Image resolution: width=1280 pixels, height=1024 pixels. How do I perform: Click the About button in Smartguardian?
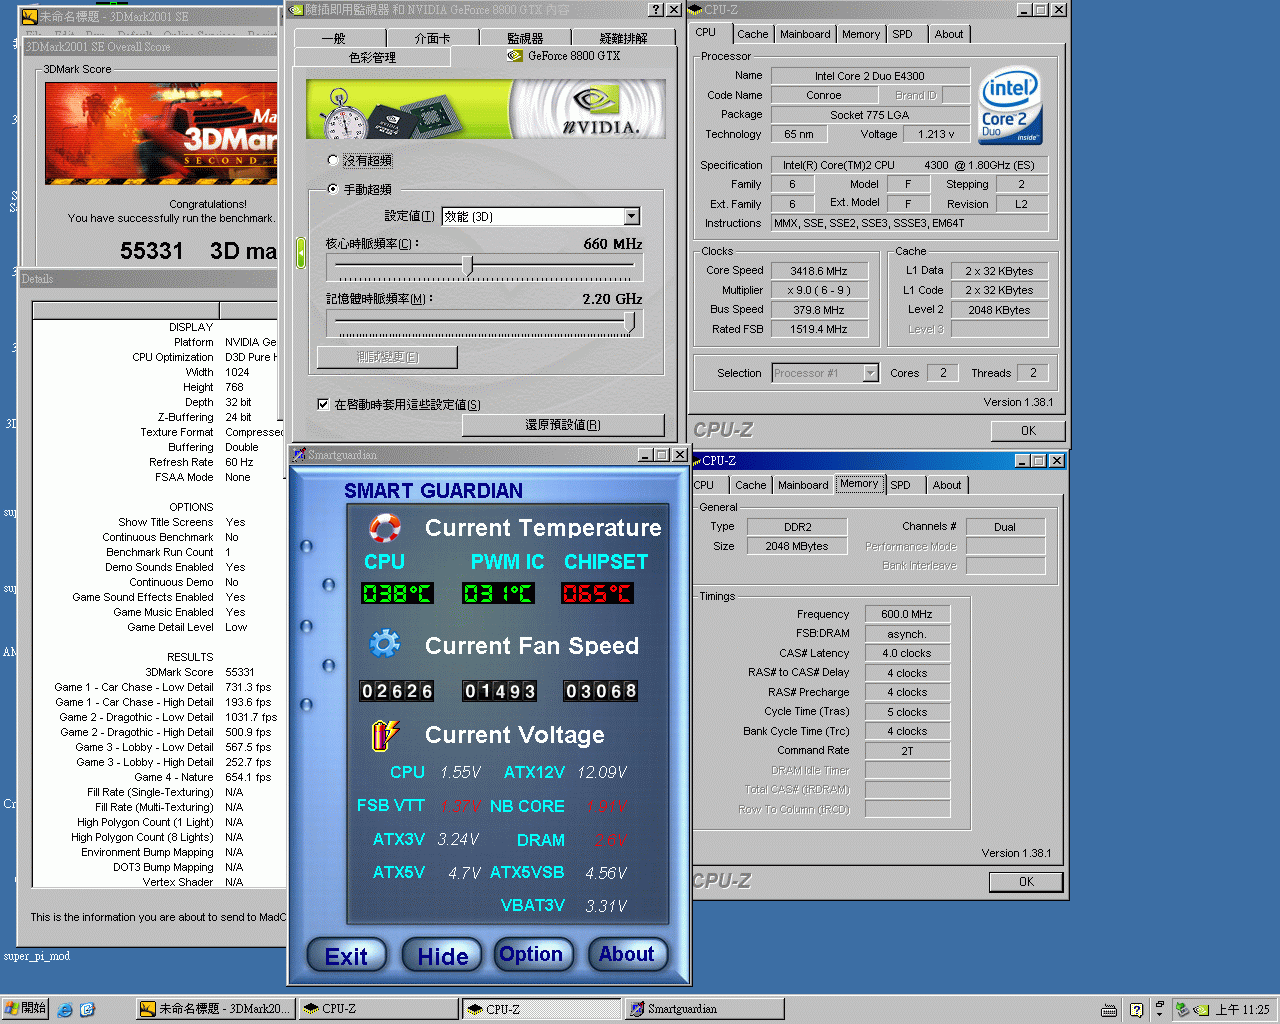(x=627, y=954)
